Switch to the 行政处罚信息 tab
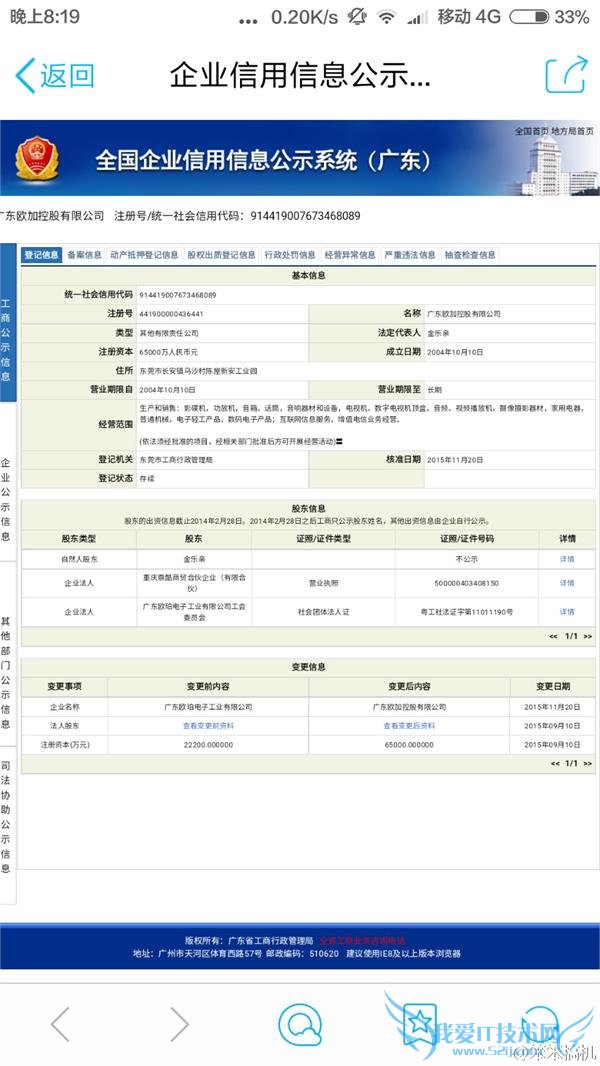 290,255
